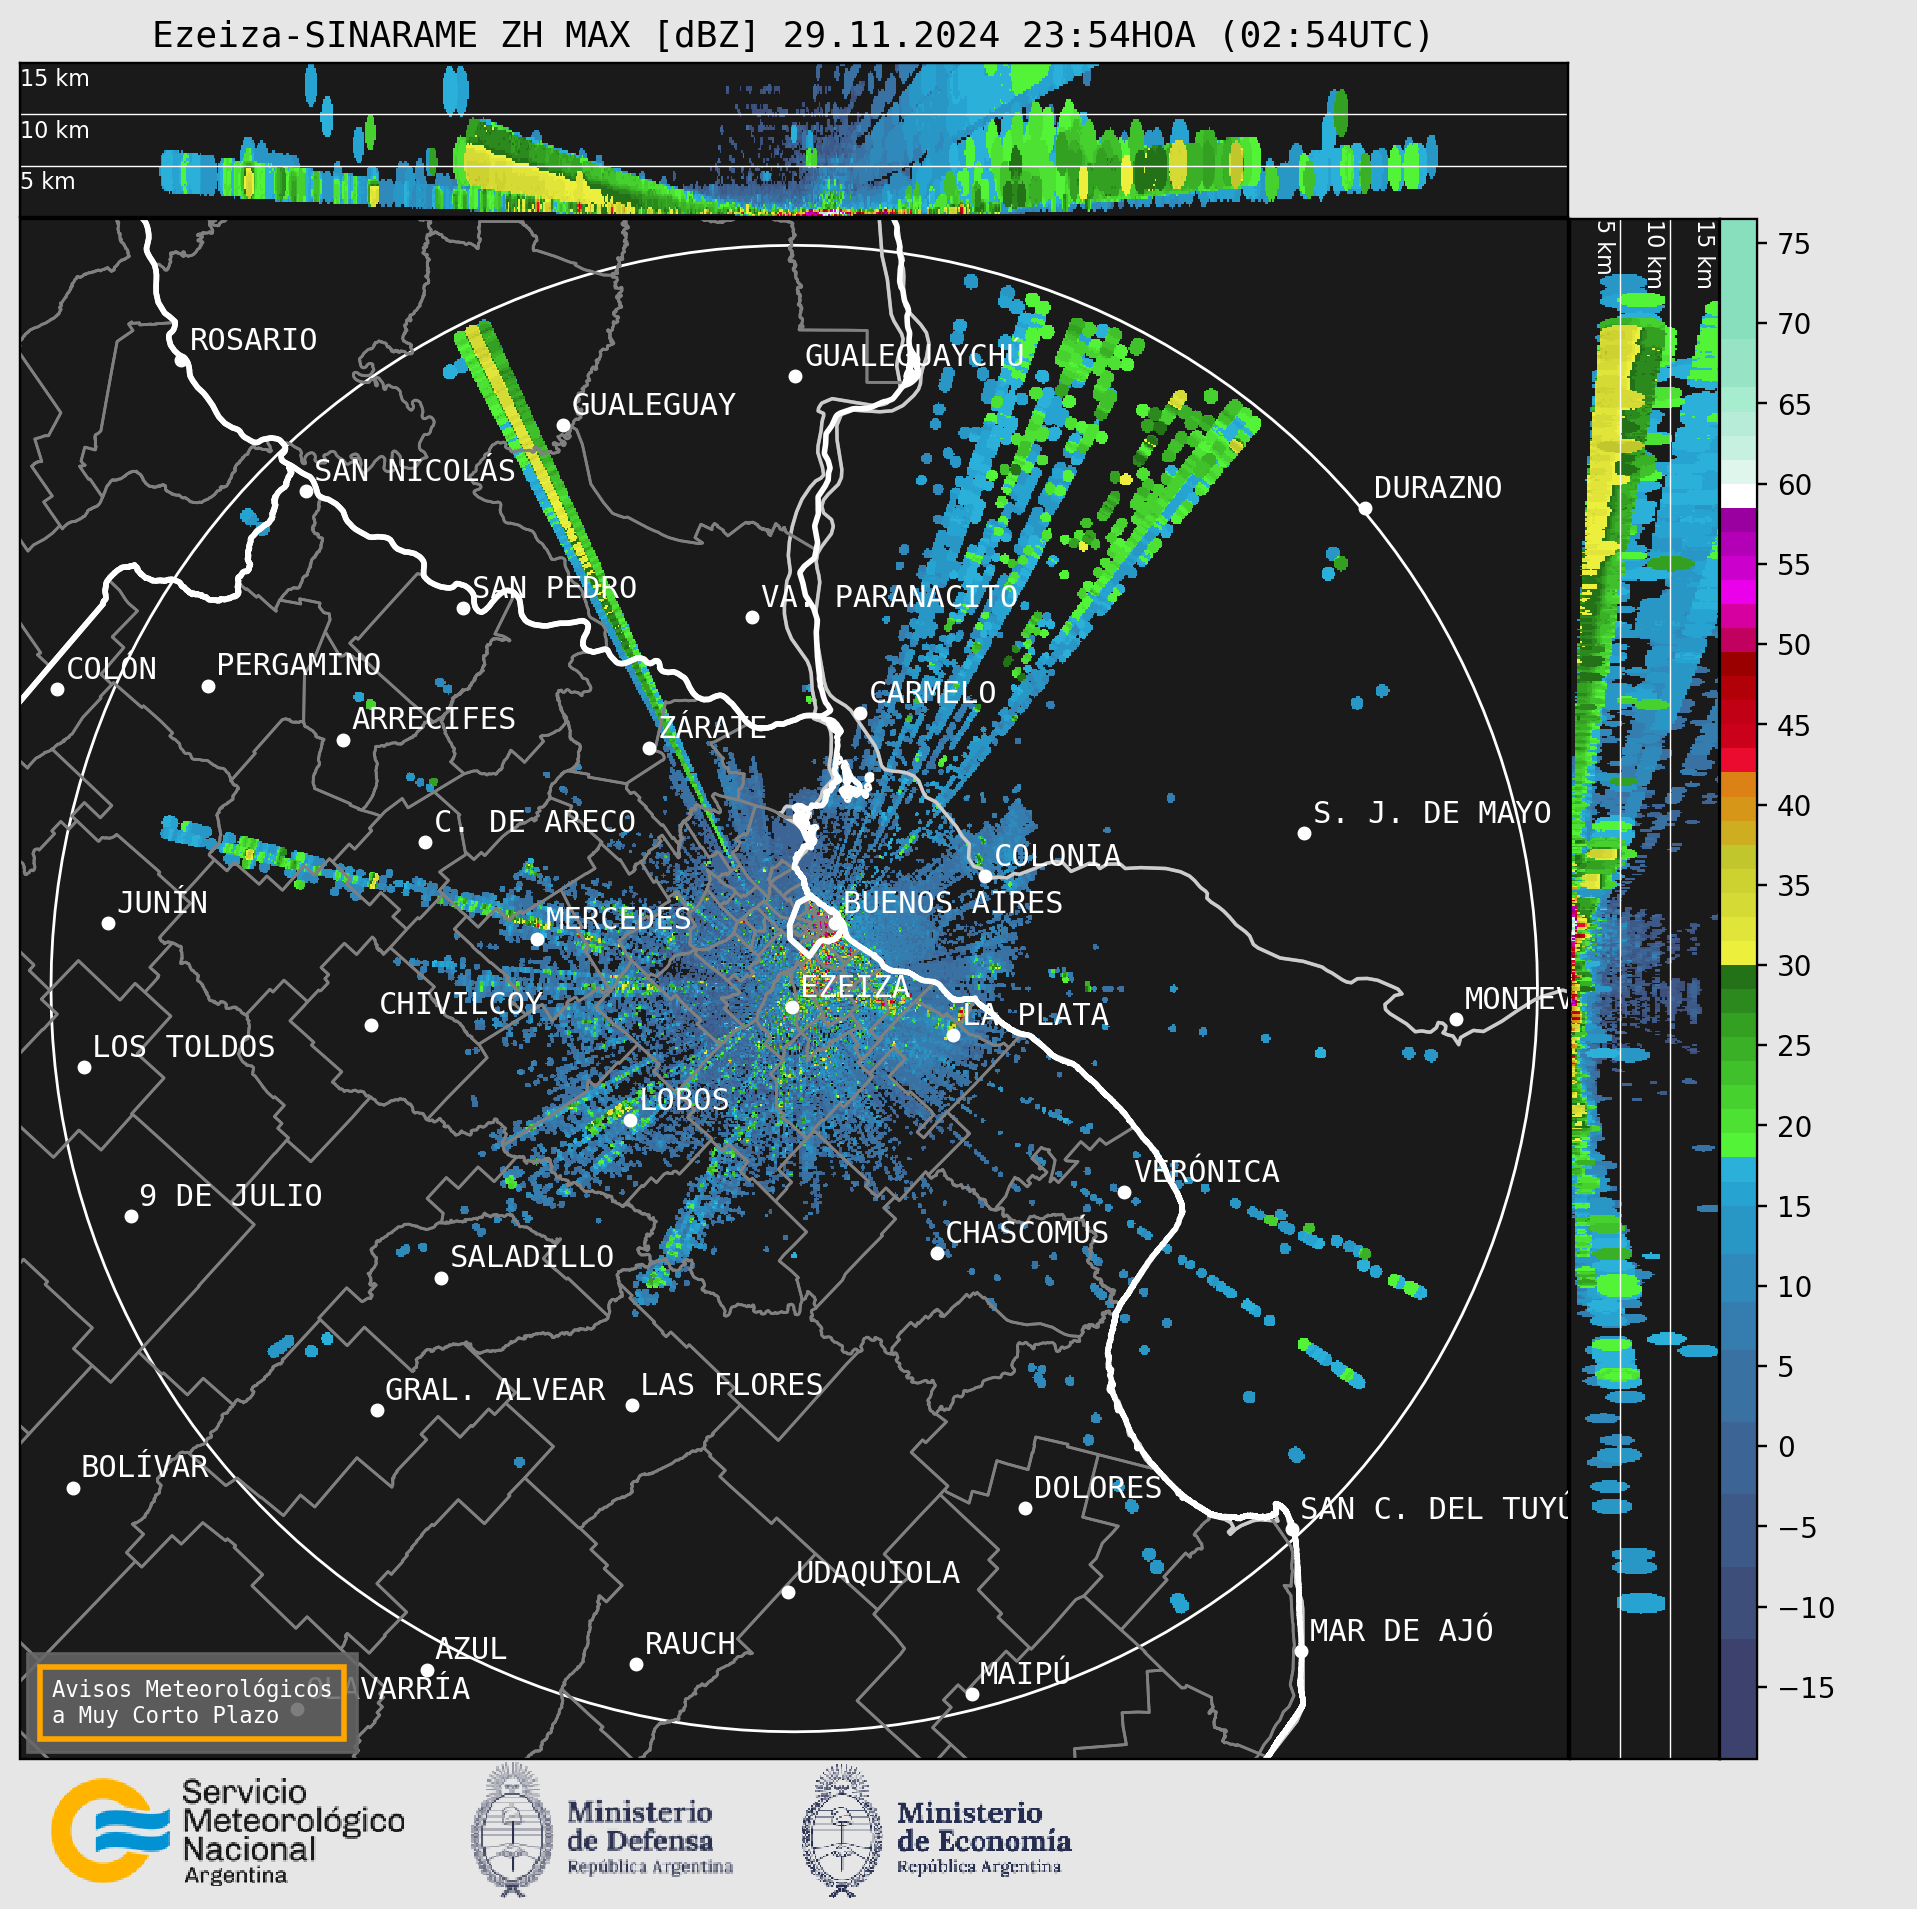Click the 75 value on the dBZ scale
Screen dimensions: 1917x1909
coord(1794,244)
